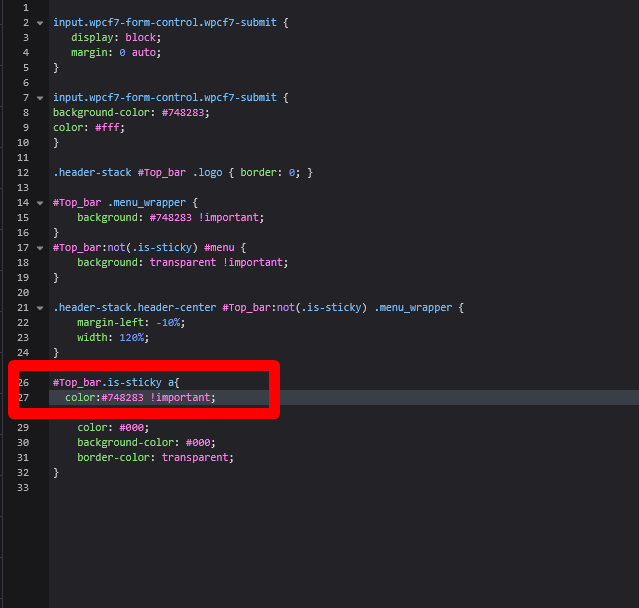Click the 'margin: 0 auto;' declaration
Screen dimensions: 639x608
tap(115, 52)
